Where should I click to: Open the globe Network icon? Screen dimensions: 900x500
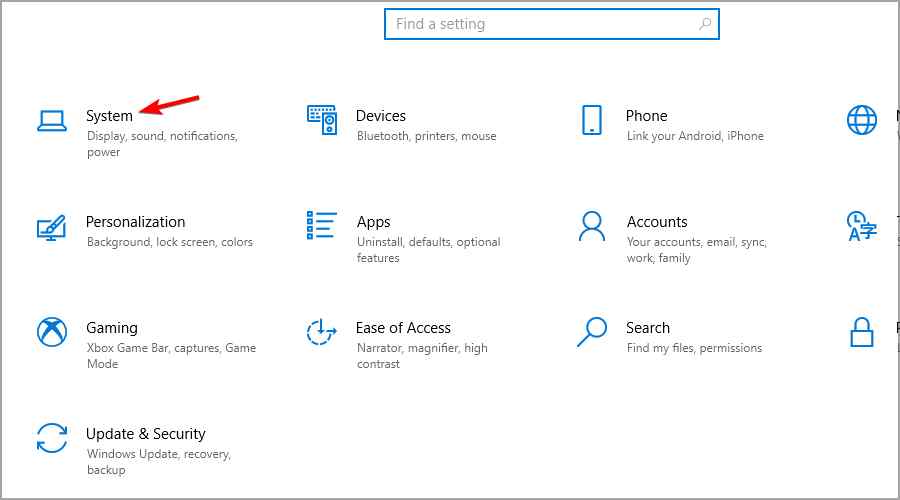[862, 120]
